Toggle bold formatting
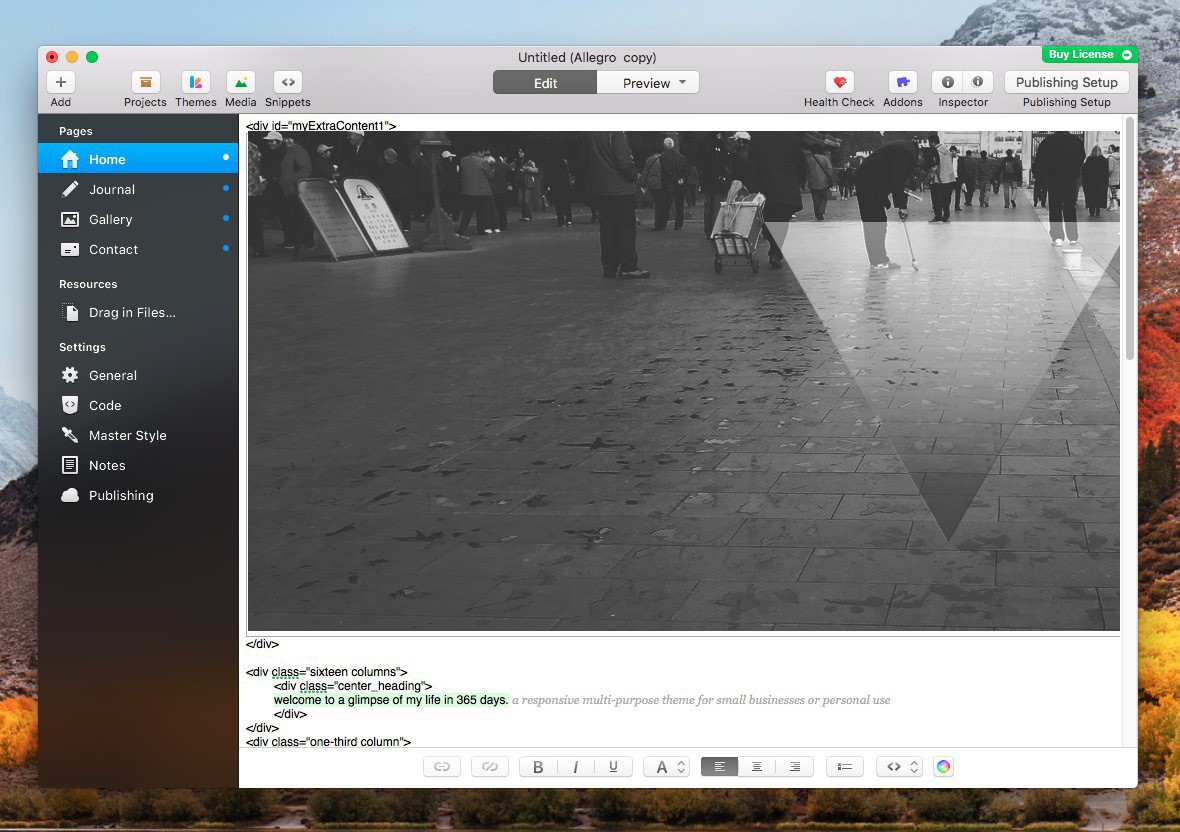1180x832 pixels. pyautogui.click(x=538, y=767)
